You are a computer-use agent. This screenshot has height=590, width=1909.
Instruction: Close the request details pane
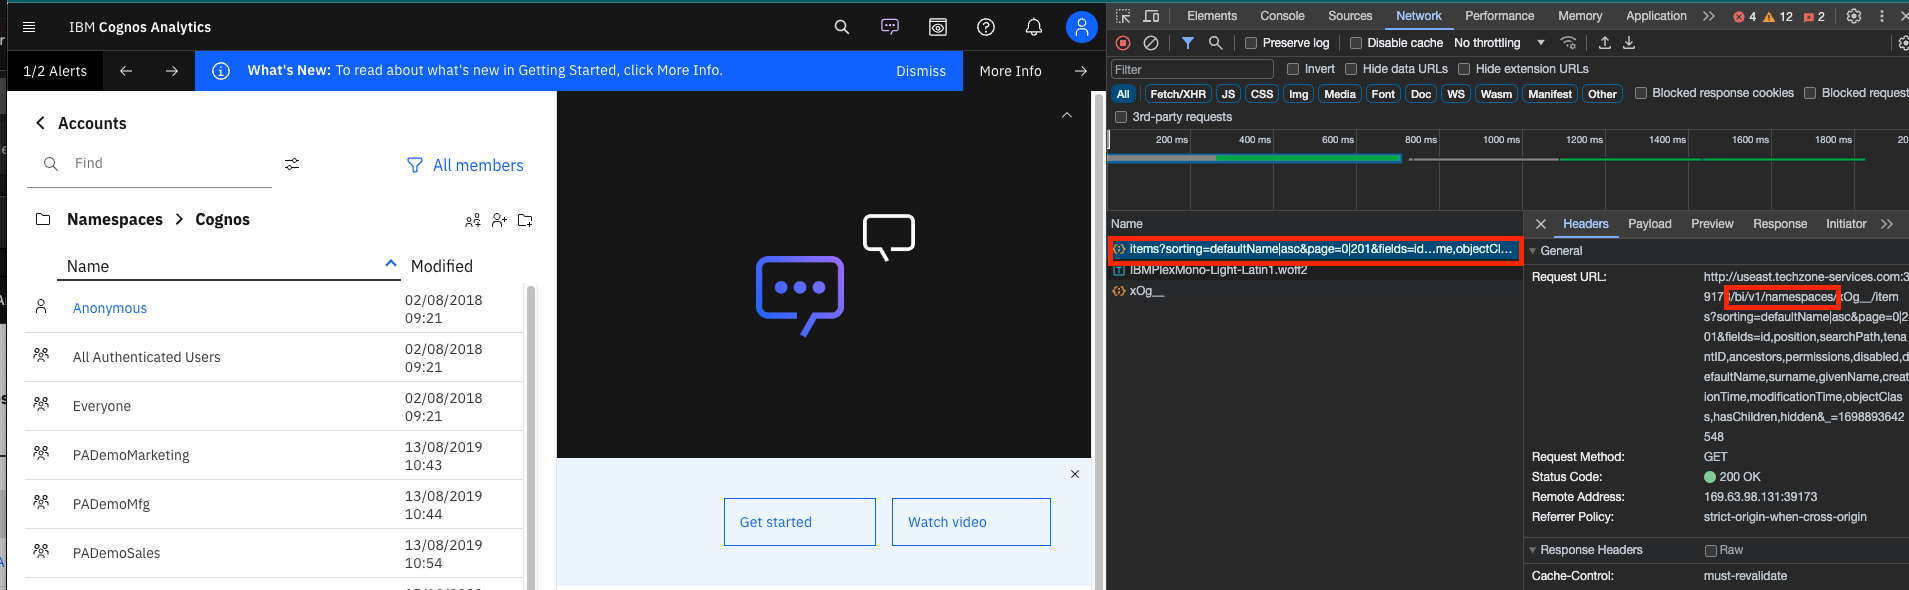pyautogui.click(x=1541, y=224)
